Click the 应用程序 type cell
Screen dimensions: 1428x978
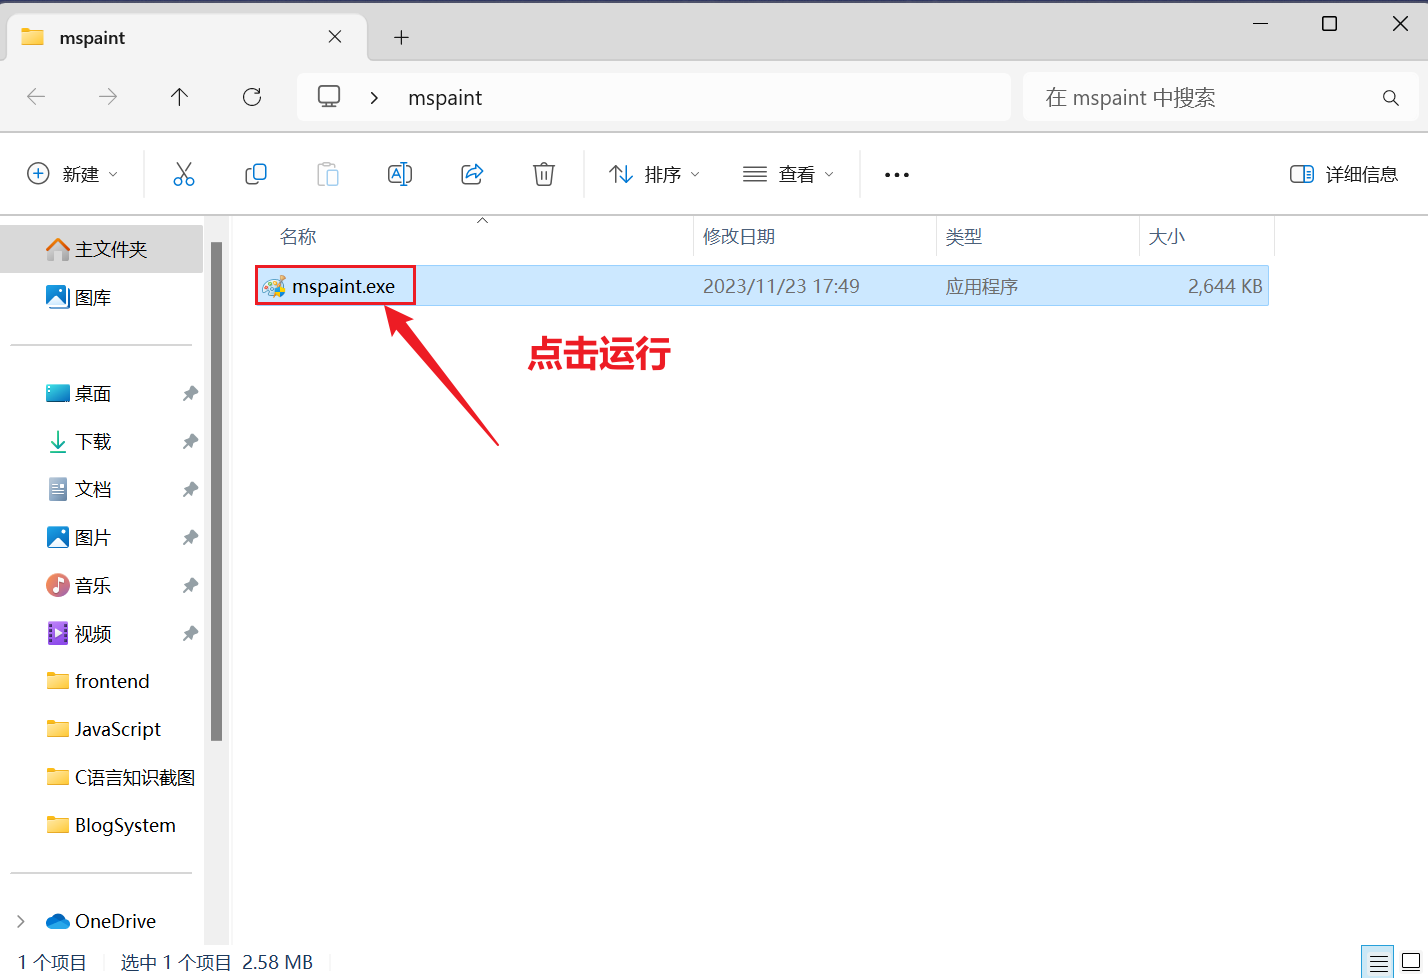tap(982, 287)
